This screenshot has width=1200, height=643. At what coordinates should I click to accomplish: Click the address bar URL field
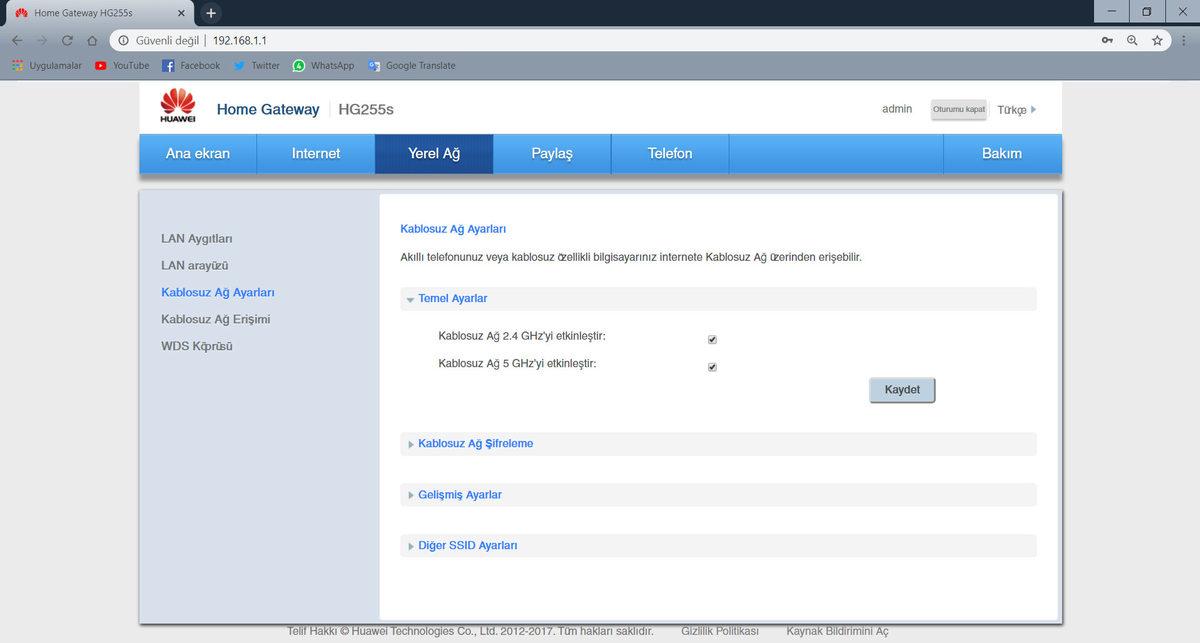tap(600, 40)
